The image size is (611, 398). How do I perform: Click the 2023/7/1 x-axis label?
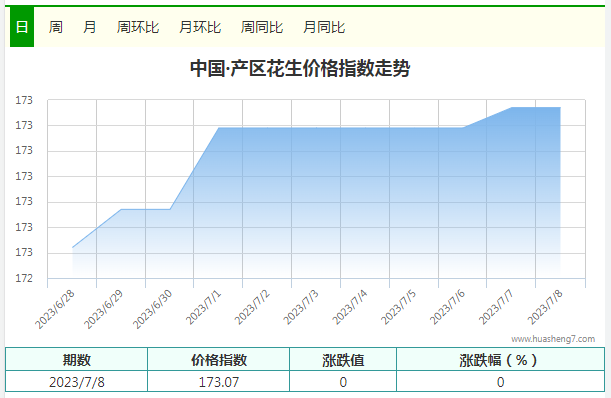point(204,308)
